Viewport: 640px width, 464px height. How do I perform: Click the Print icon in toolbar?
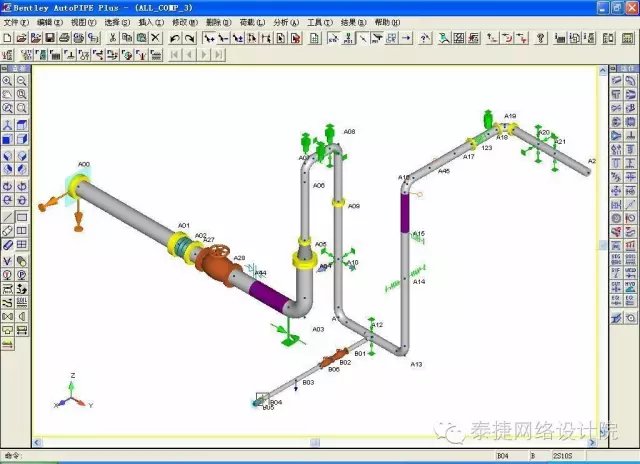65,38
